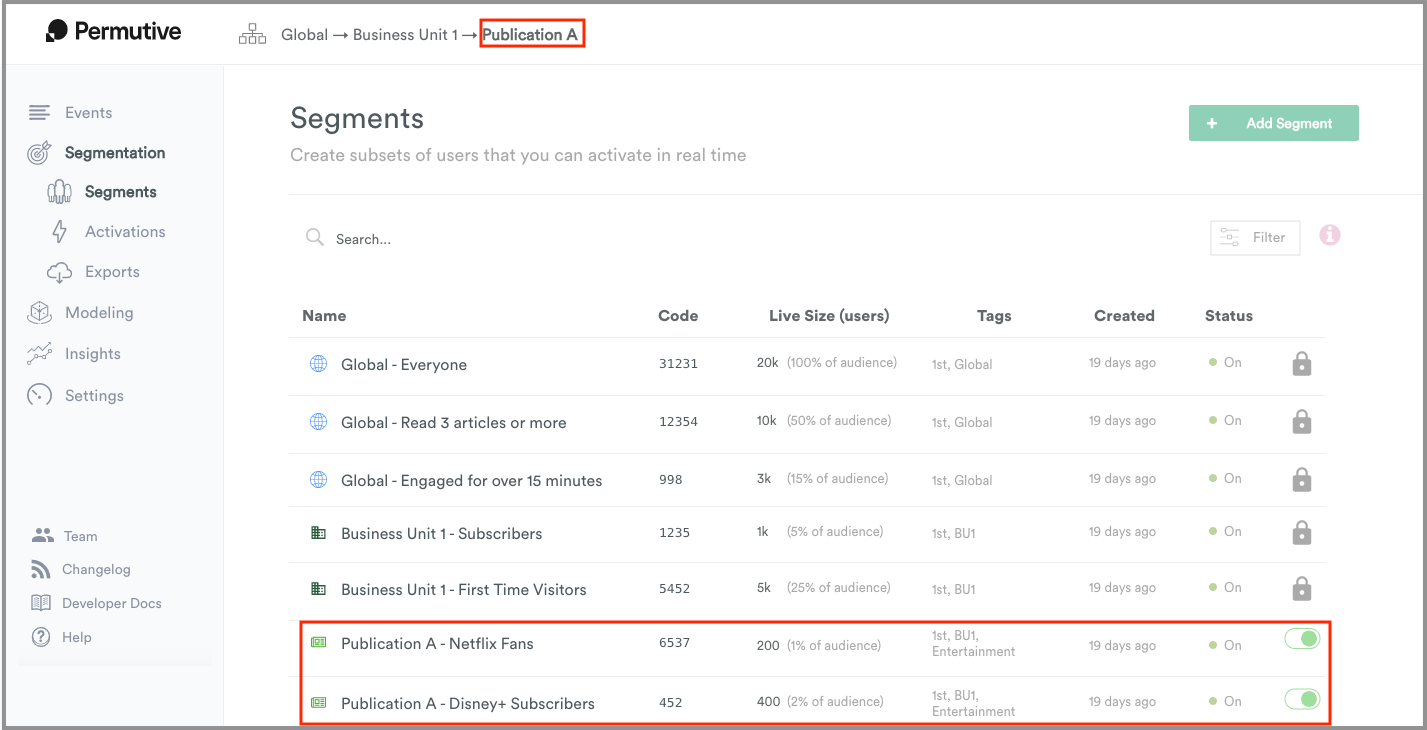Click the Permutive logo

pyautogui.click(x=113, y=31)
